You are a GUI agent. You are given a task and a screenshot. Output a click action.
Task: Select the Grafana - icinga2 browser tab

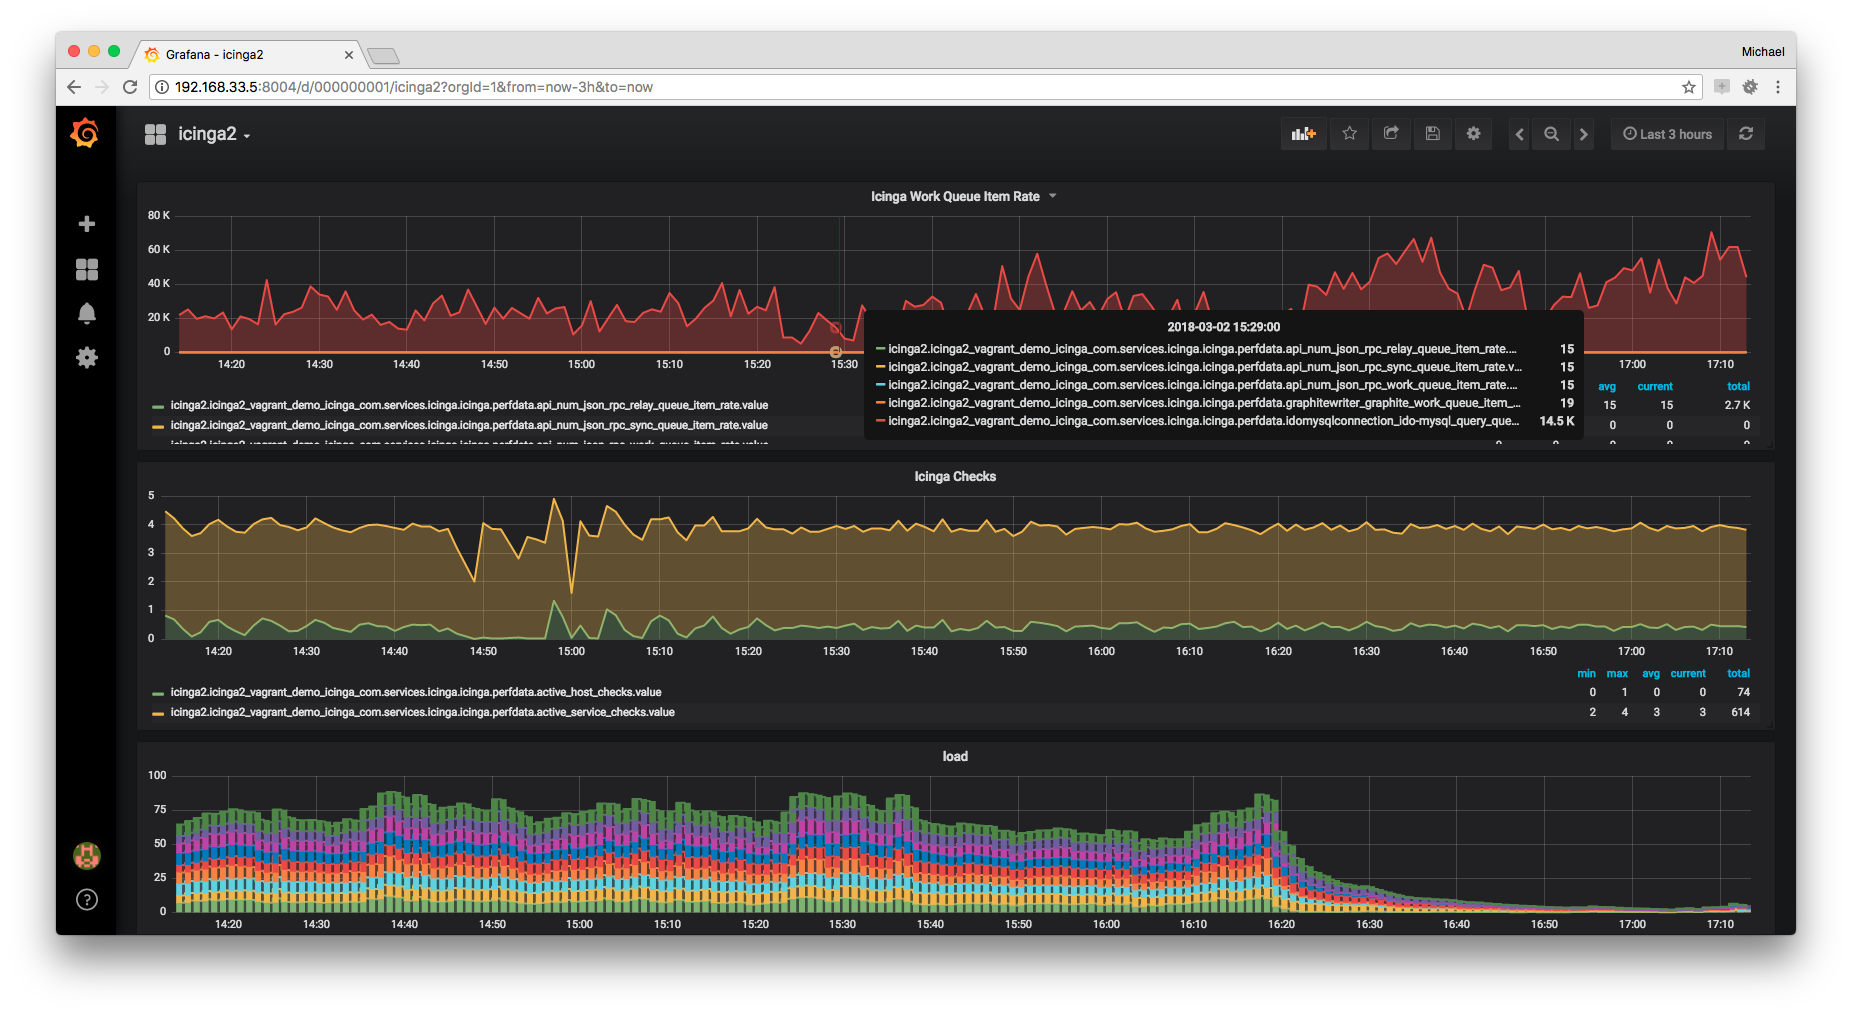pos(247,54)
